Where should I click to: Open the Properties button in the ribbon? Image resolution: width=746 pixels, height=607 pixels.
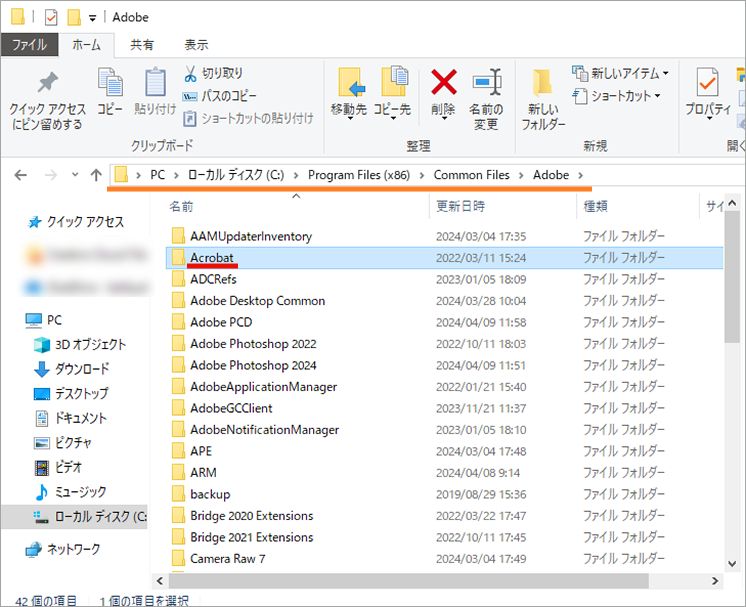click(x=707, y=93)
